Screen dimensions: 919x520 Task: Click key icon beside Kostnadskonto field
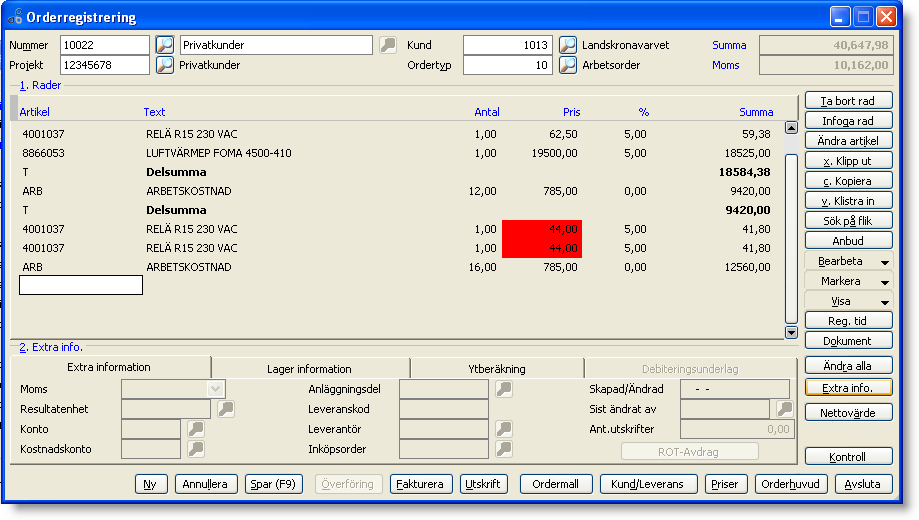point(196,449)
